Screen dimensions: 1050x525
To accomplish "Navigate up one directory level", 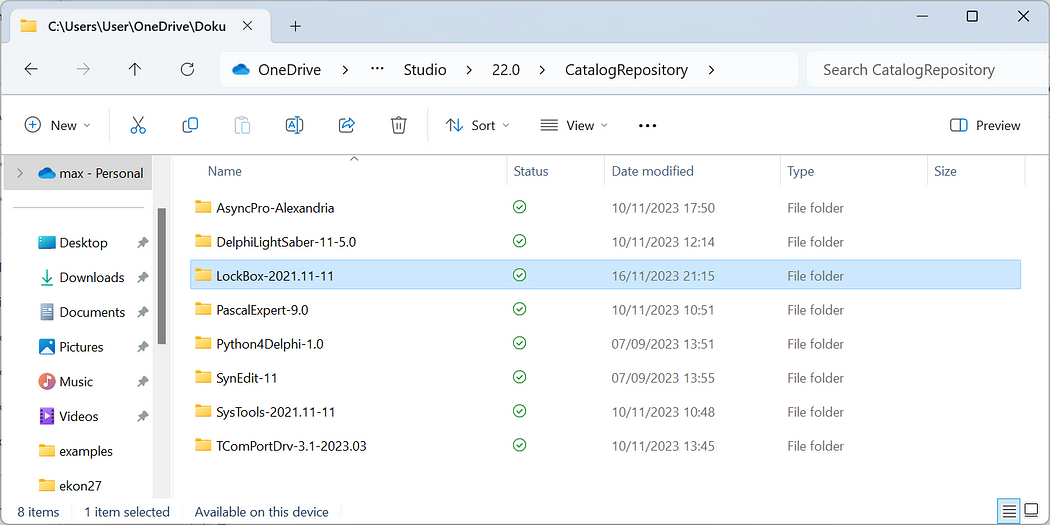I will click(x=135, y=70).
